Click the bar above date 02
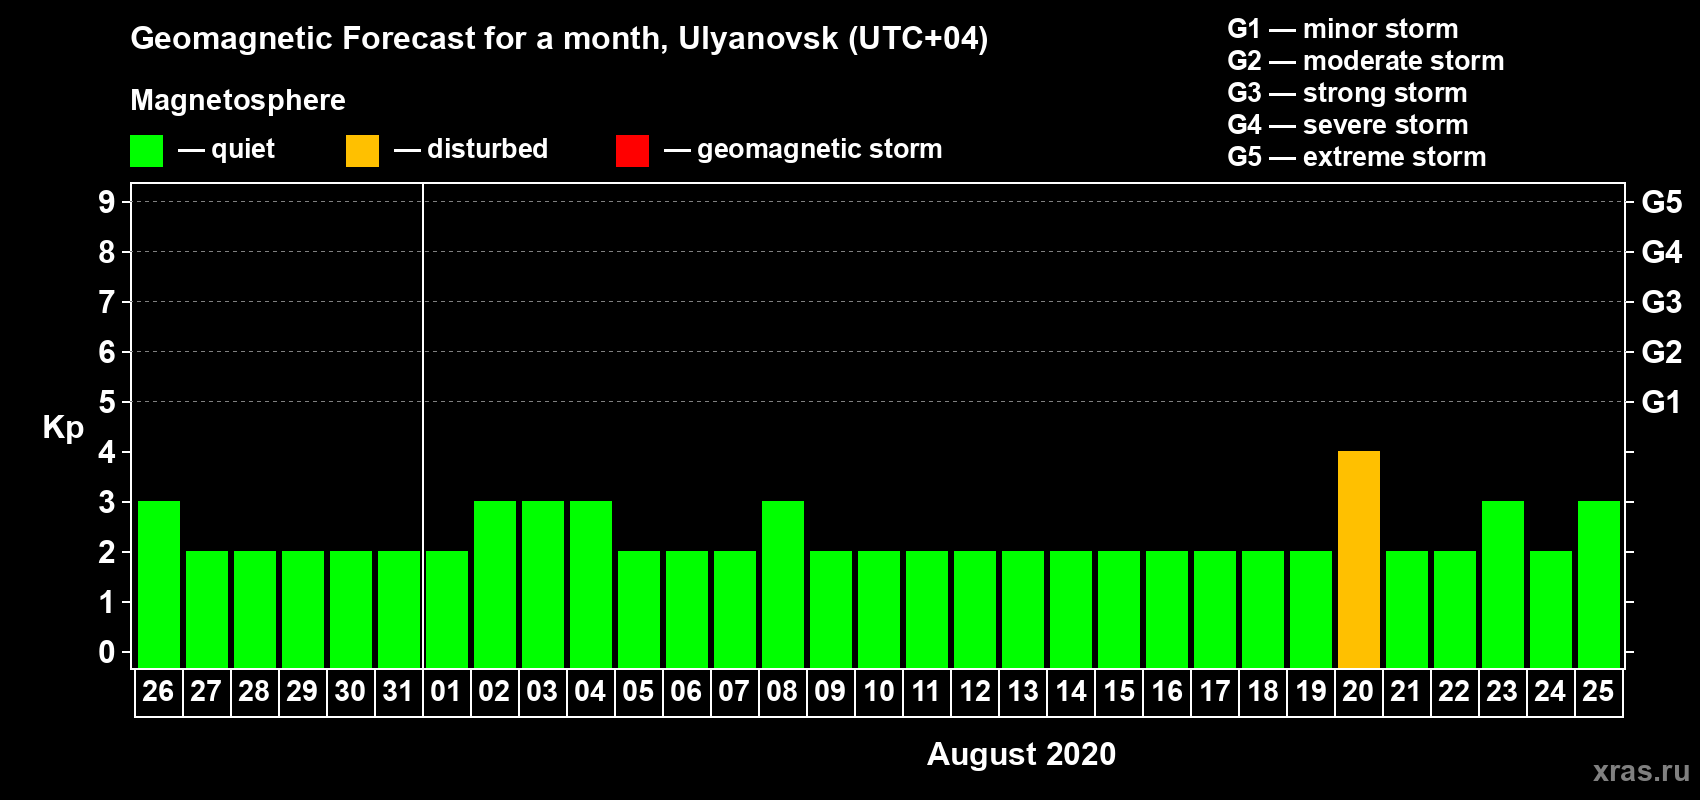The height and width of the screenshot is (800, 1700). click(495, 584)
